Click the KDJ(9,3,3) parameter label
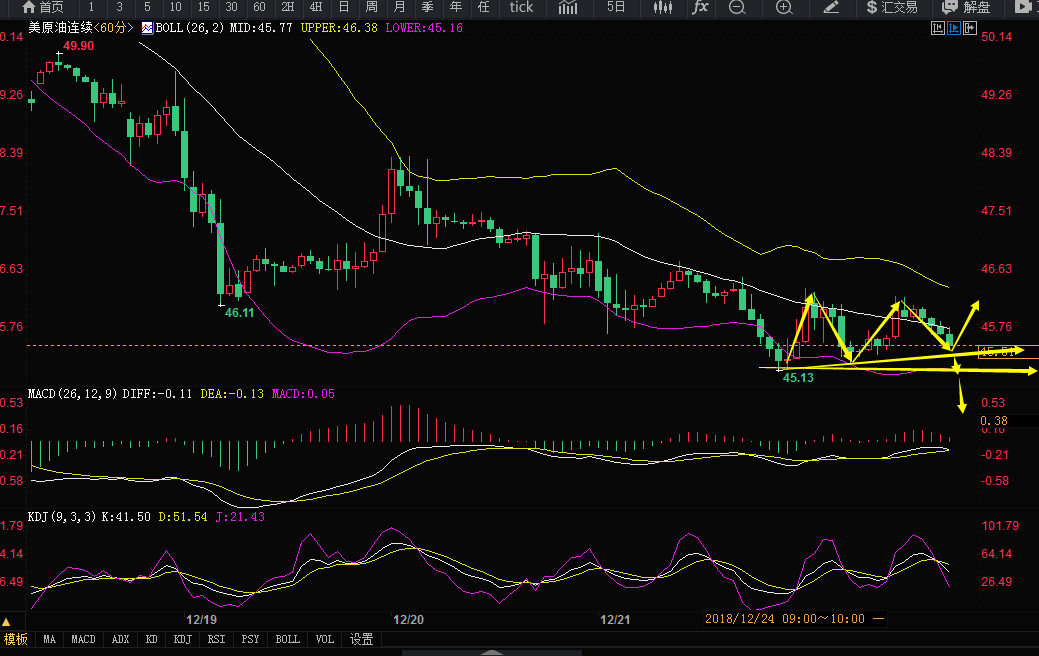The image size is (1039, 656). pyautogui.click(x=62, y=517)
